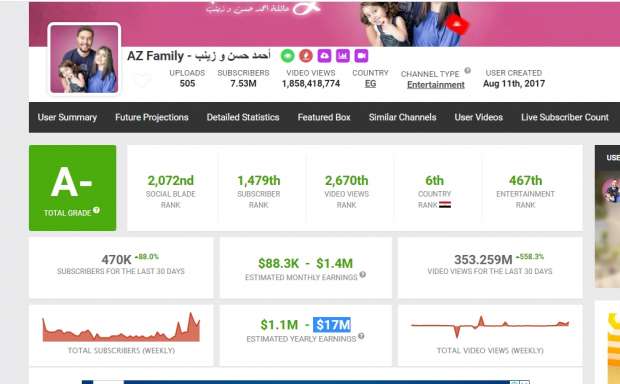Click the green play circle icon beside channel name
Screen dimensions: 620x384
coord(287,56)
